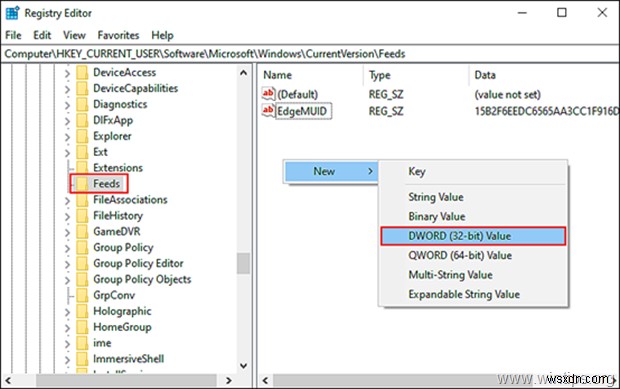Viewport: 620px width, 389px height.
Task: Click tree pane vertical scrollbar thumb
Action: click(x=244, y=263)
